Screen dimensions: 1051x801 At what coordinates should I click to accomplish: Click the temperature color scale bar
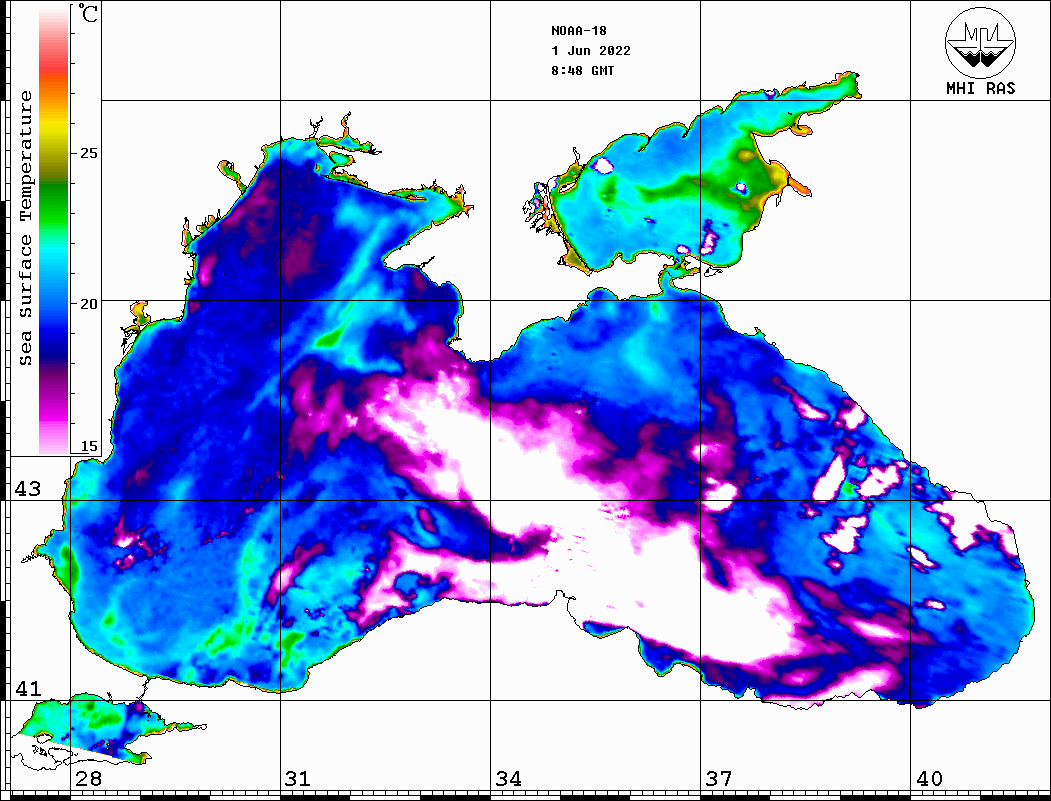coord(54,230)
